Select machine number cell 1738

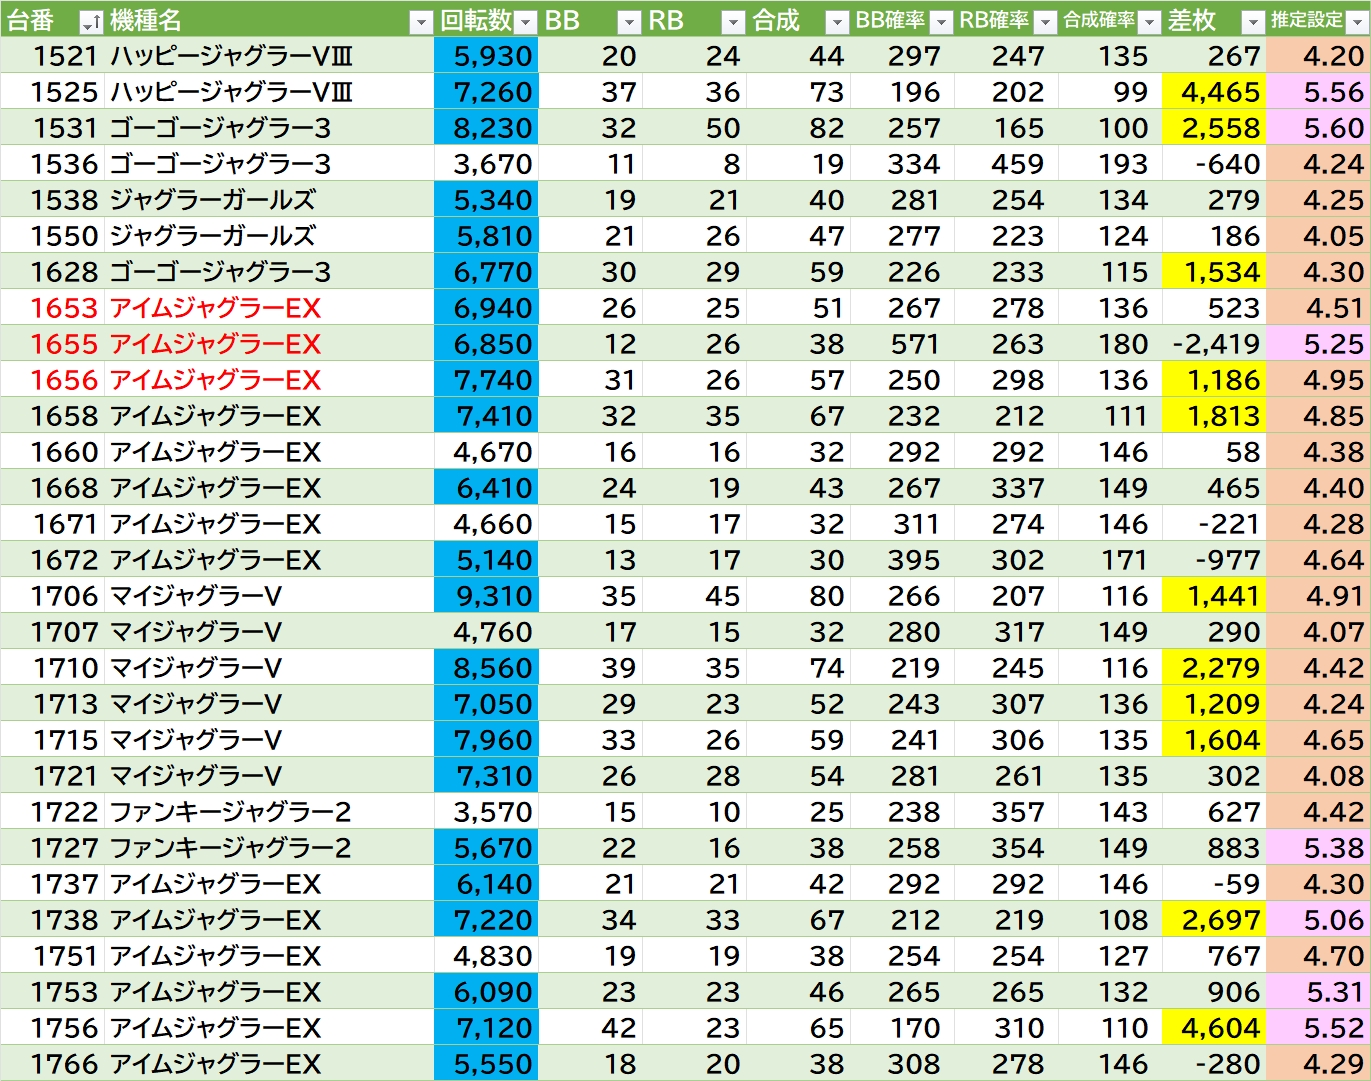52,920
